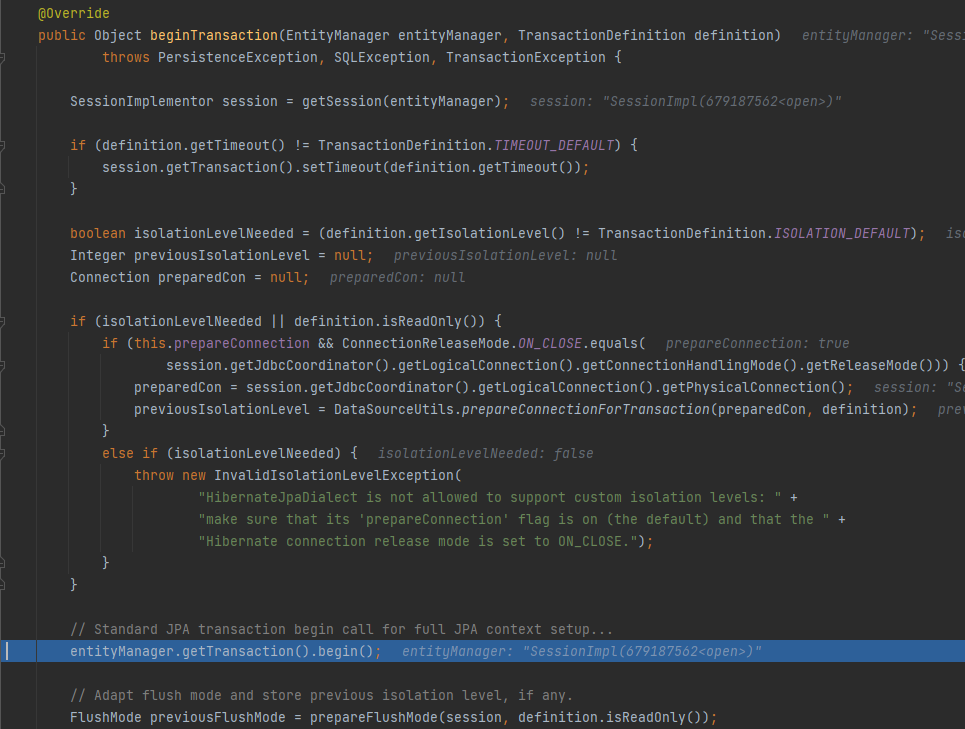Select the ISOLATION_DEFAULT constant
This screenshot has height=729, width=965.
tap(842, 234)
